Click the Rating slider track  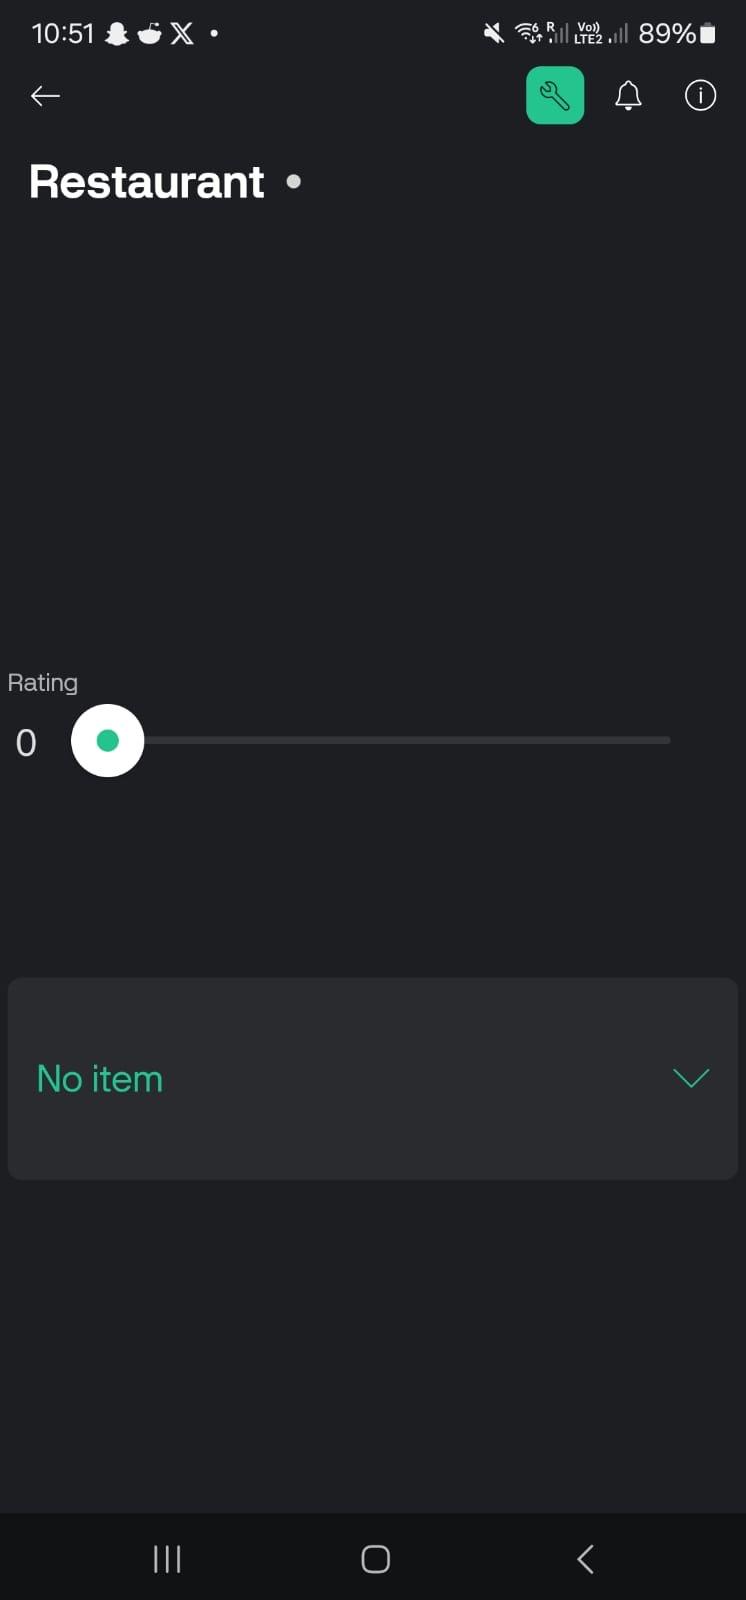[x=400, y=740]
